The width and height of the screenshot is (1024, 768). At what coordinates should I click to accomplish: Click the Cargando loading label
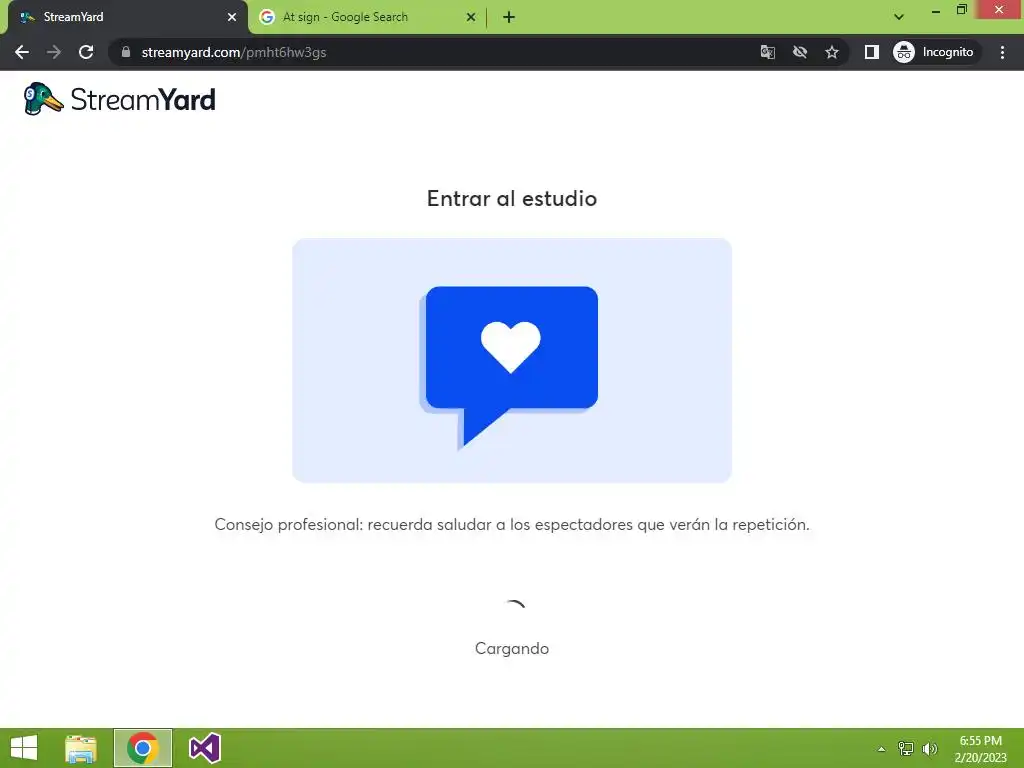pos(511,648)
